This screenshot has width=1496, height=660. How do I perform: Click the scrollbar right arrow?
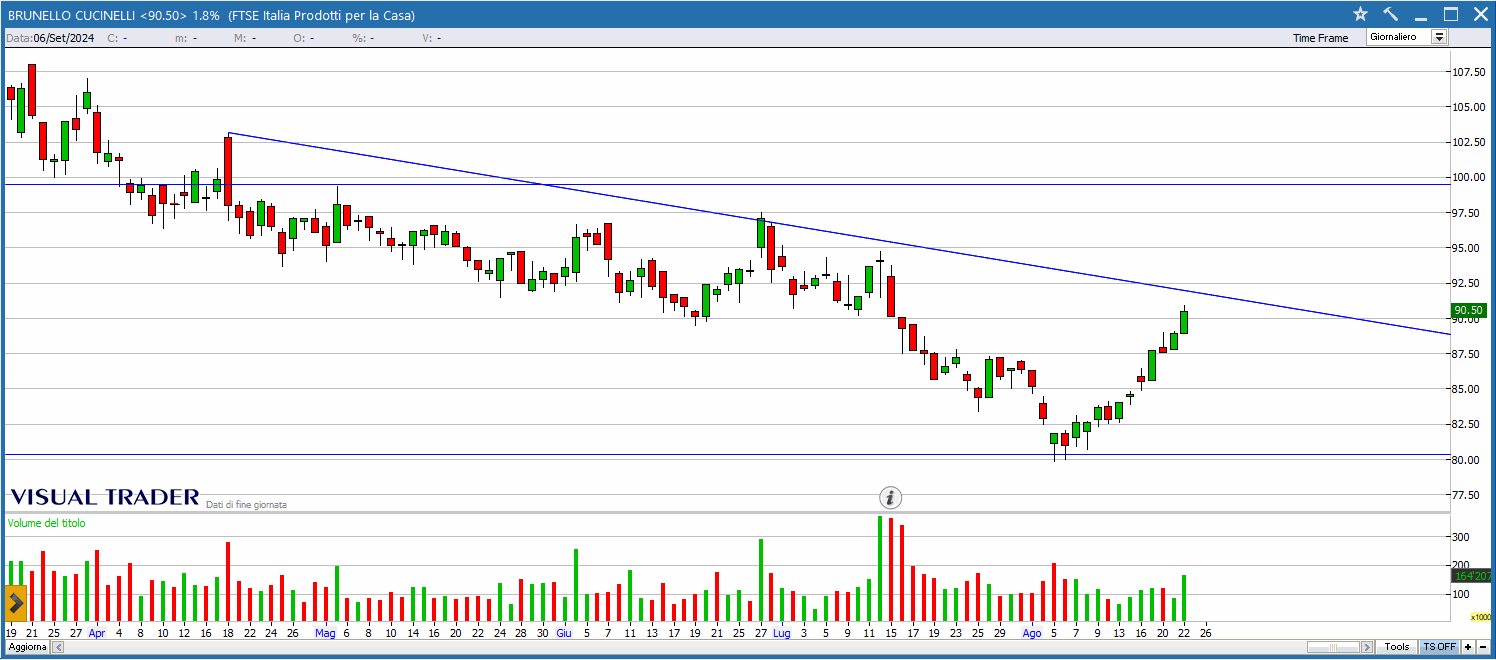1368,647
